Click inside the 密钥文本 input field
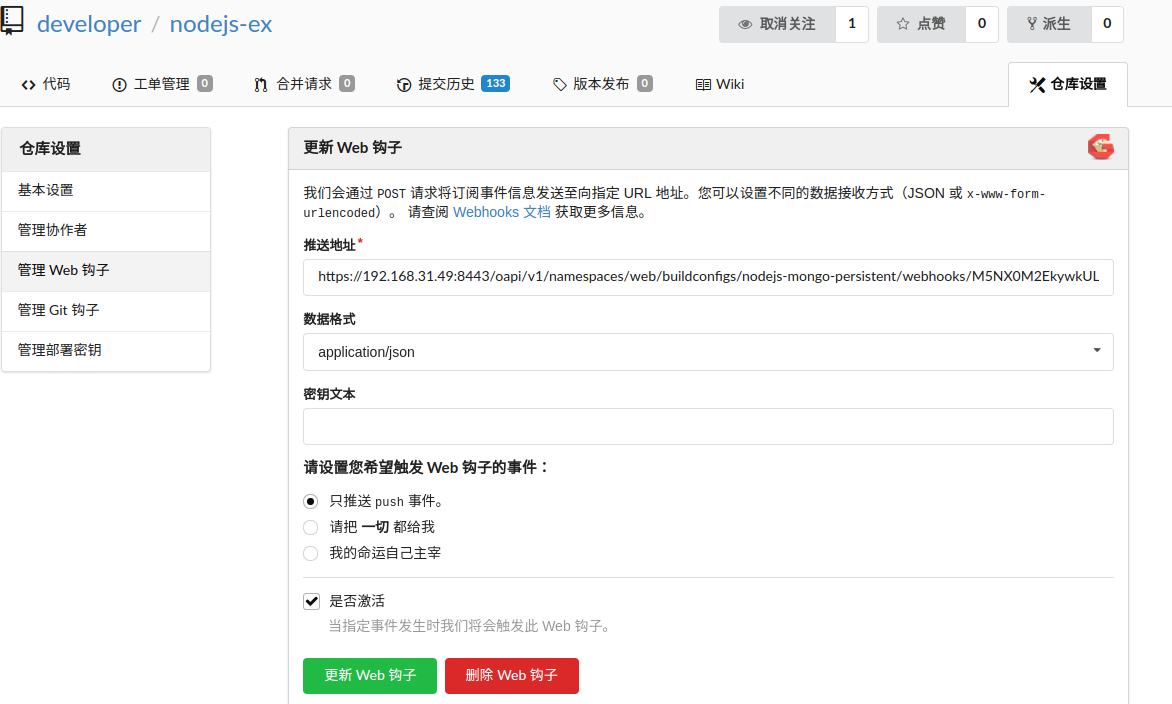The image size is (1172, 704). pos(708,426)
